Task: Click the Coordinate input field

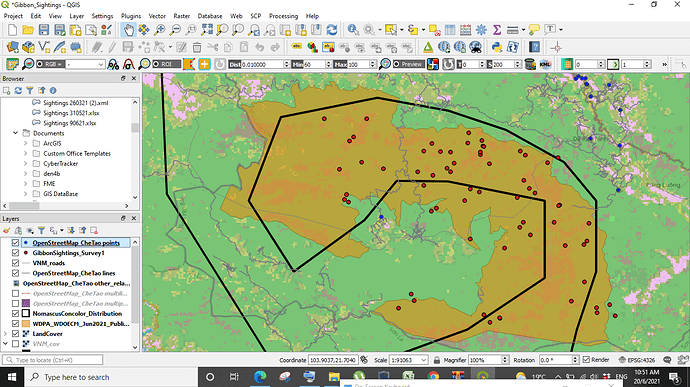Action: click(333, 360)
